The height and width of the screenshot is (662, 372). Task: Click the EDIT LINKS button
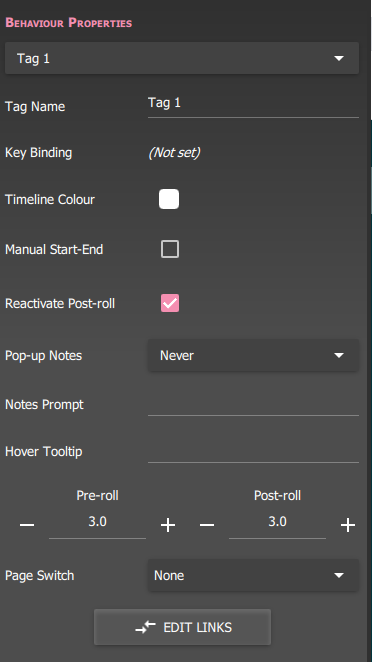pos(182,627)
